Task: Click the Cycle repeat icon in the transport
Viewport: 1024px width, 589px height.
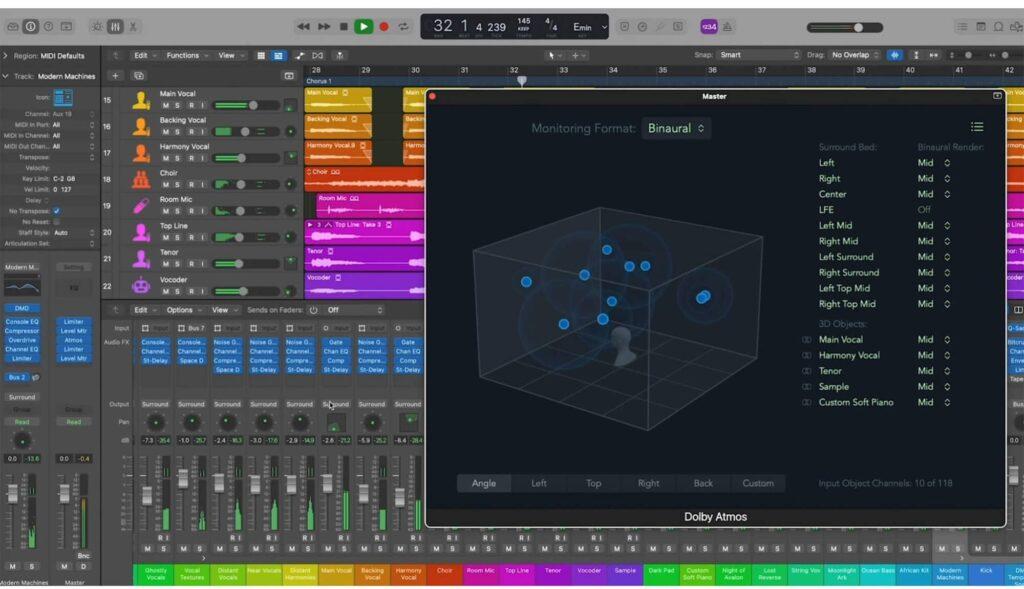Action: tap(403, 27)
